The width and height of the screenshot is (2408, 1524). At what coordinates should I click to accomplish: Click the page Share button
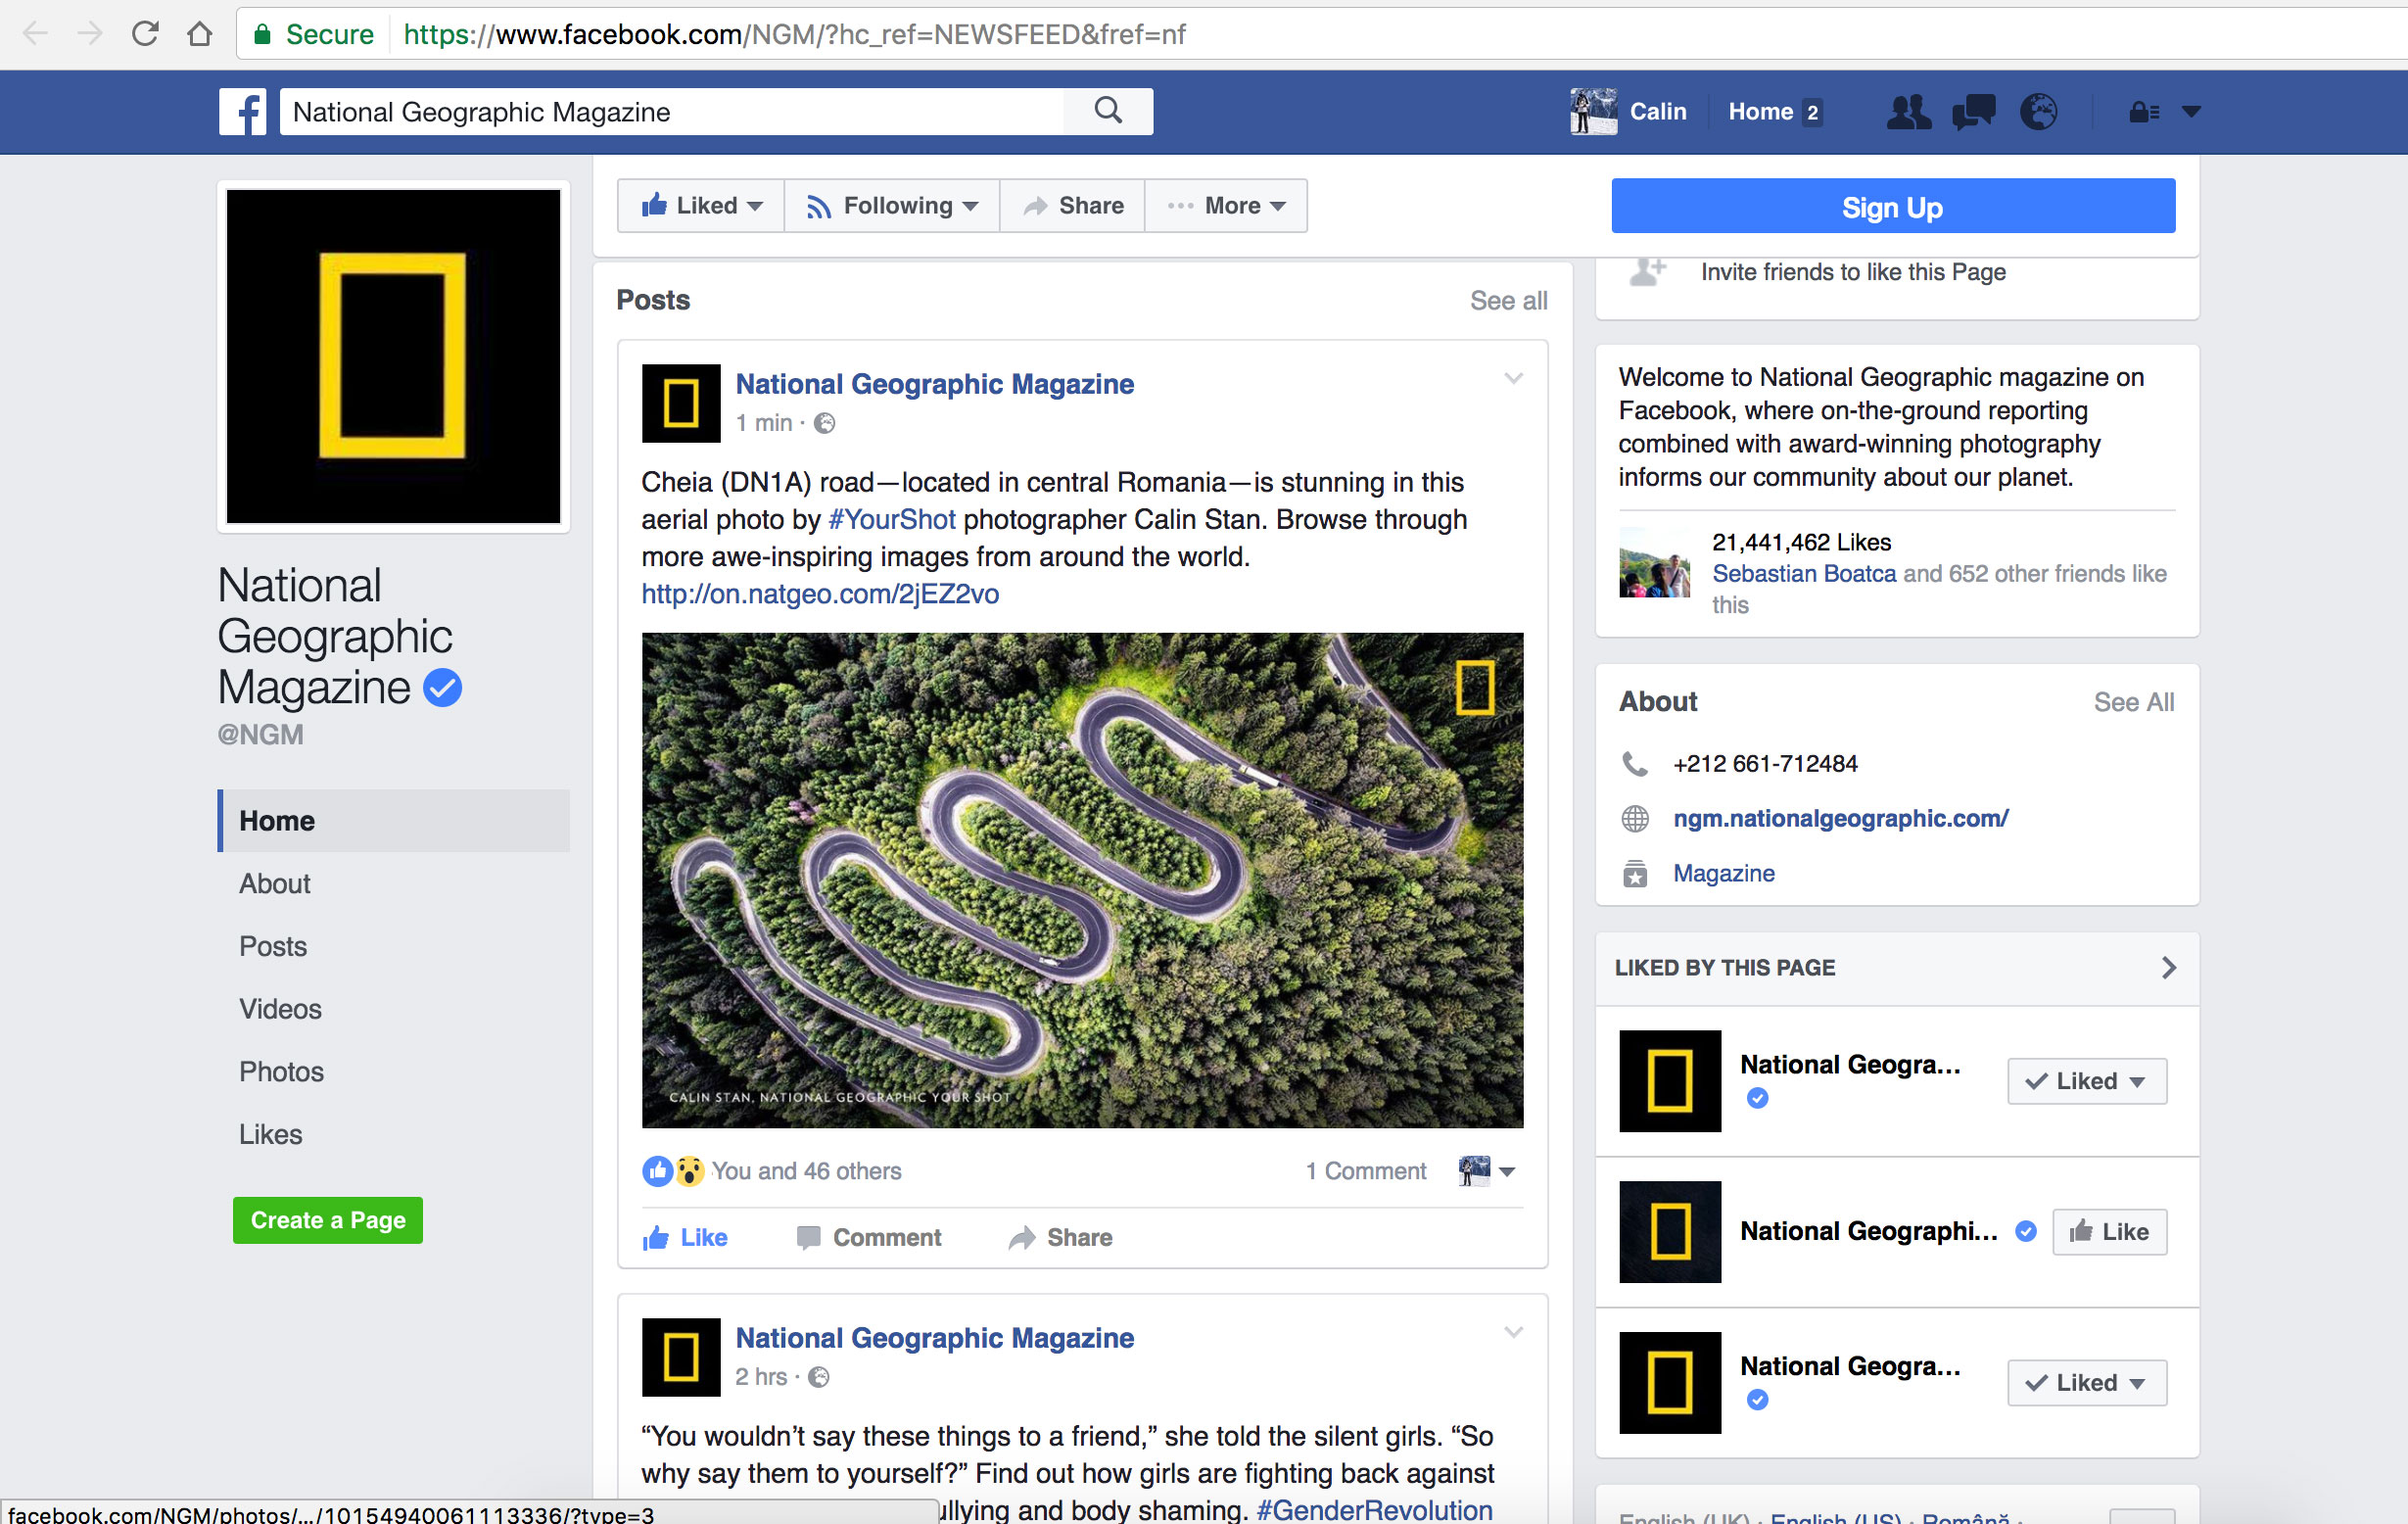[x=1072, y=206]
